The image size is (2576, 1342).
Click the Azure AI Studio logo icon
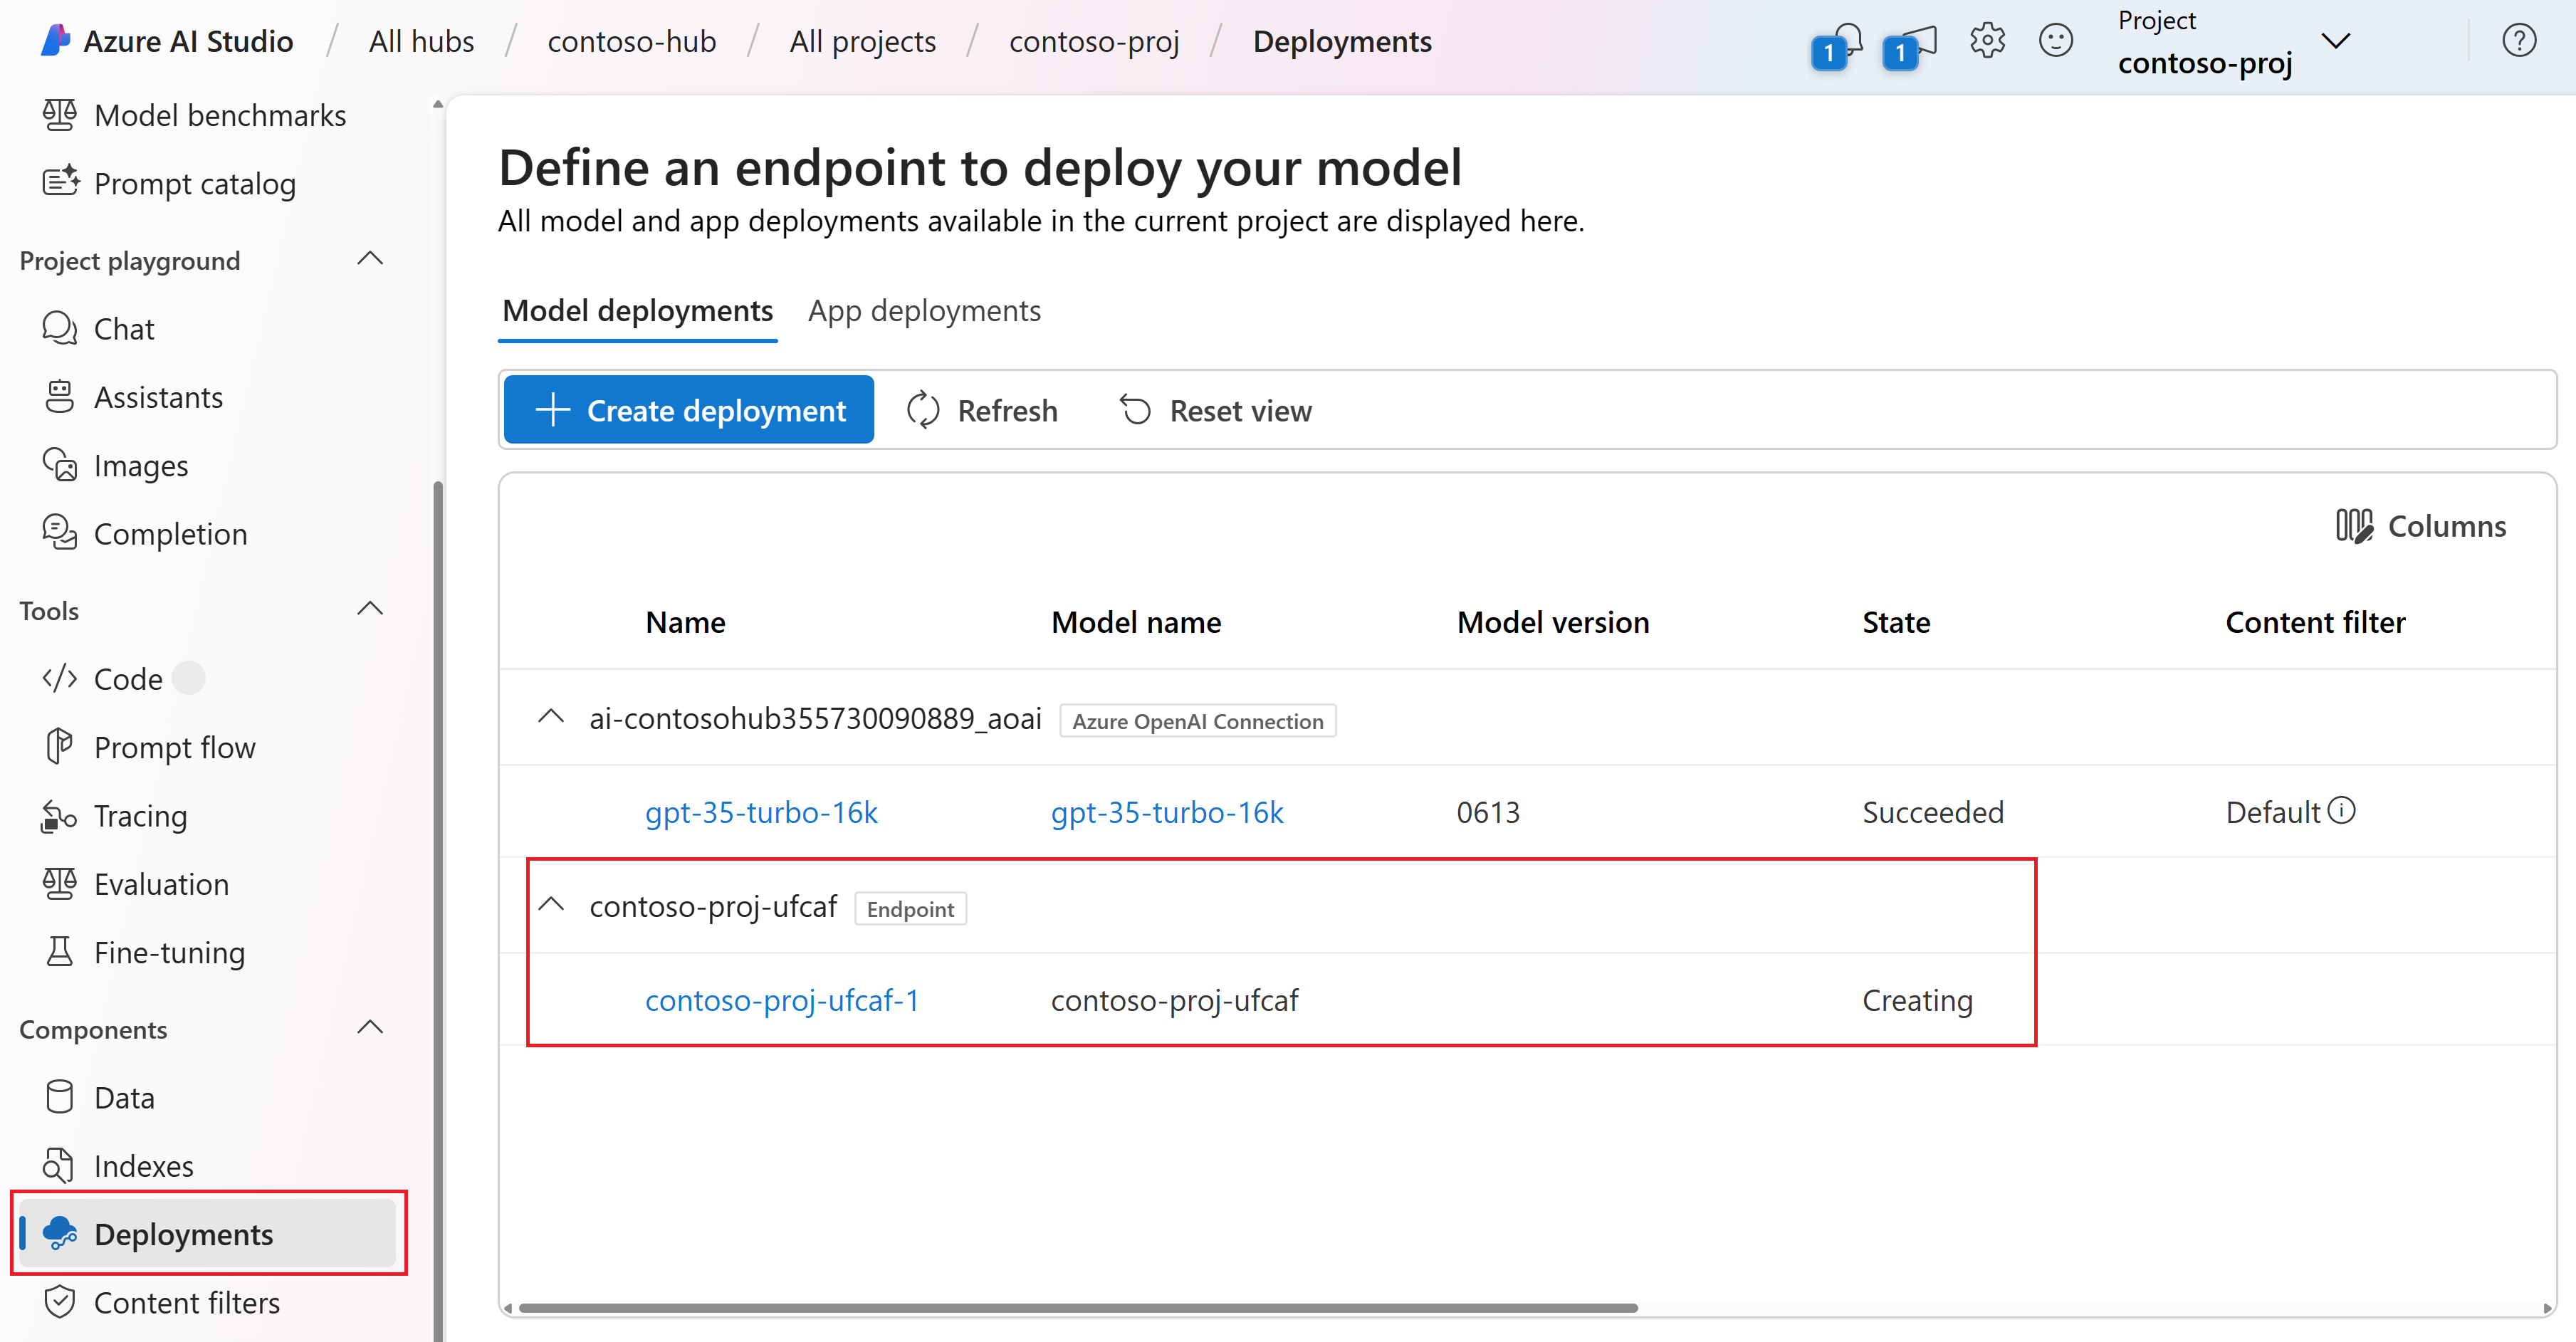[56, 40]
